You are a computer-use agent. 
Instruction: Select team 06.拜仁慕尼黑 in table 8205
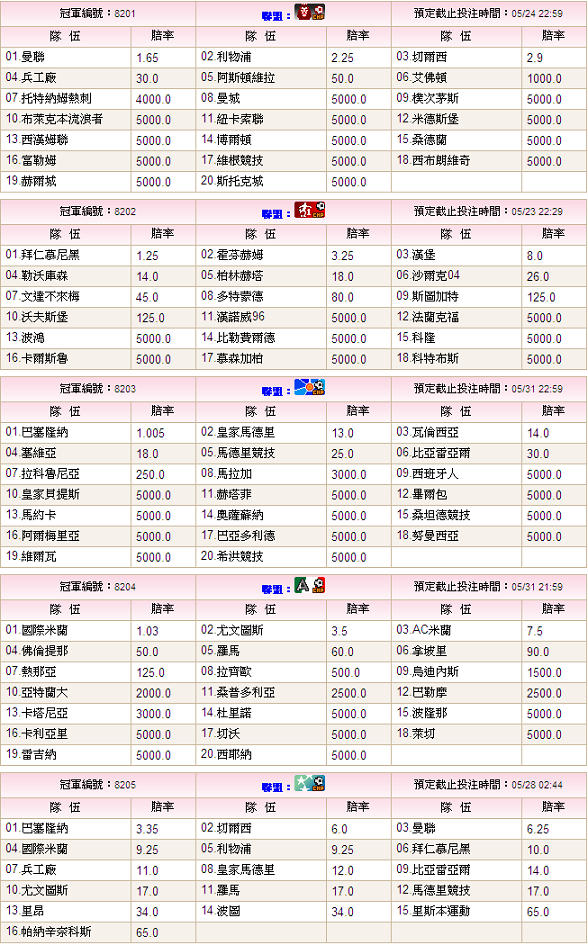click(x=433, y=849)
